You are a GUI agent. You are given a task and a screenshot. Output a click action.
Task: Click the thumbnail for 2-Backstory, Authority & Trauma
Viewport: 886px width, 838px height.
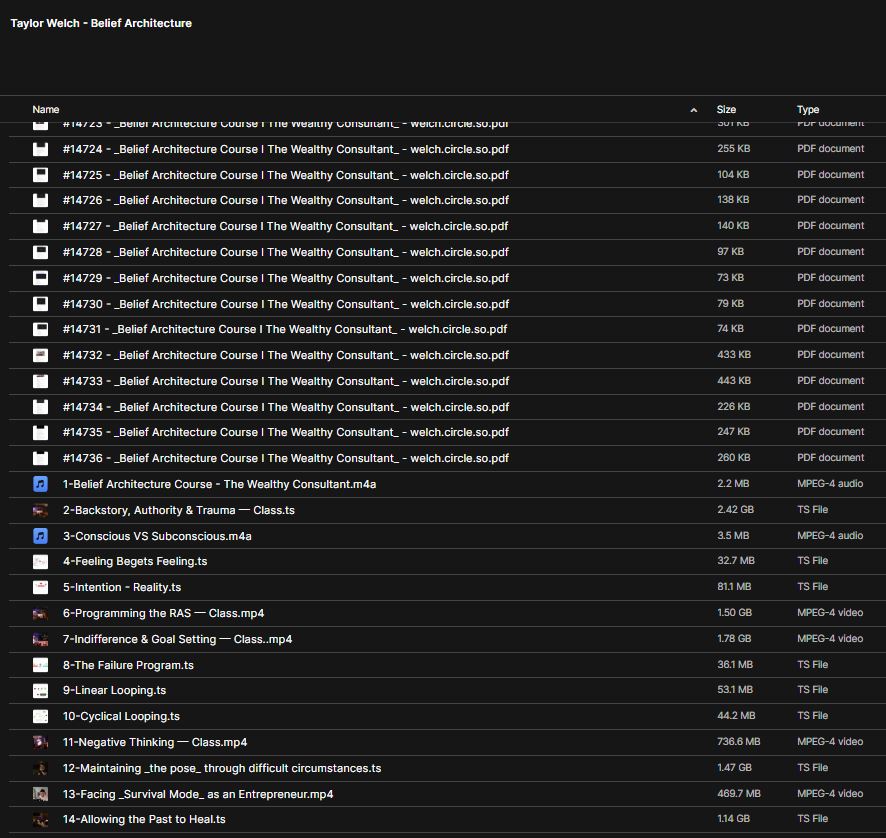point(40,510)
